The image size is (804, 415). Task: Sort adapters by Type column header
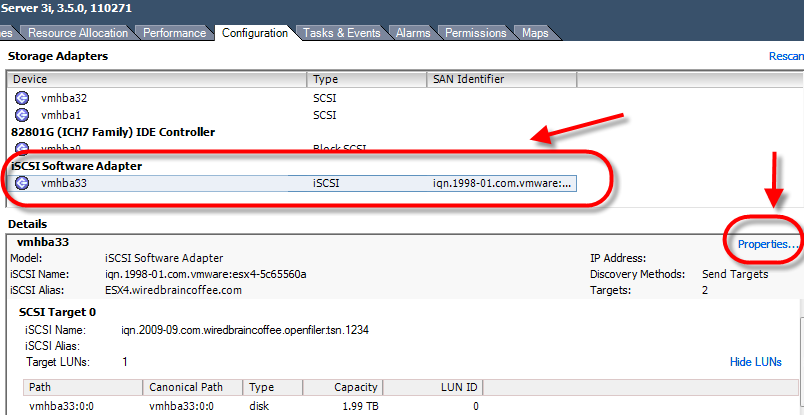point(366,79)
